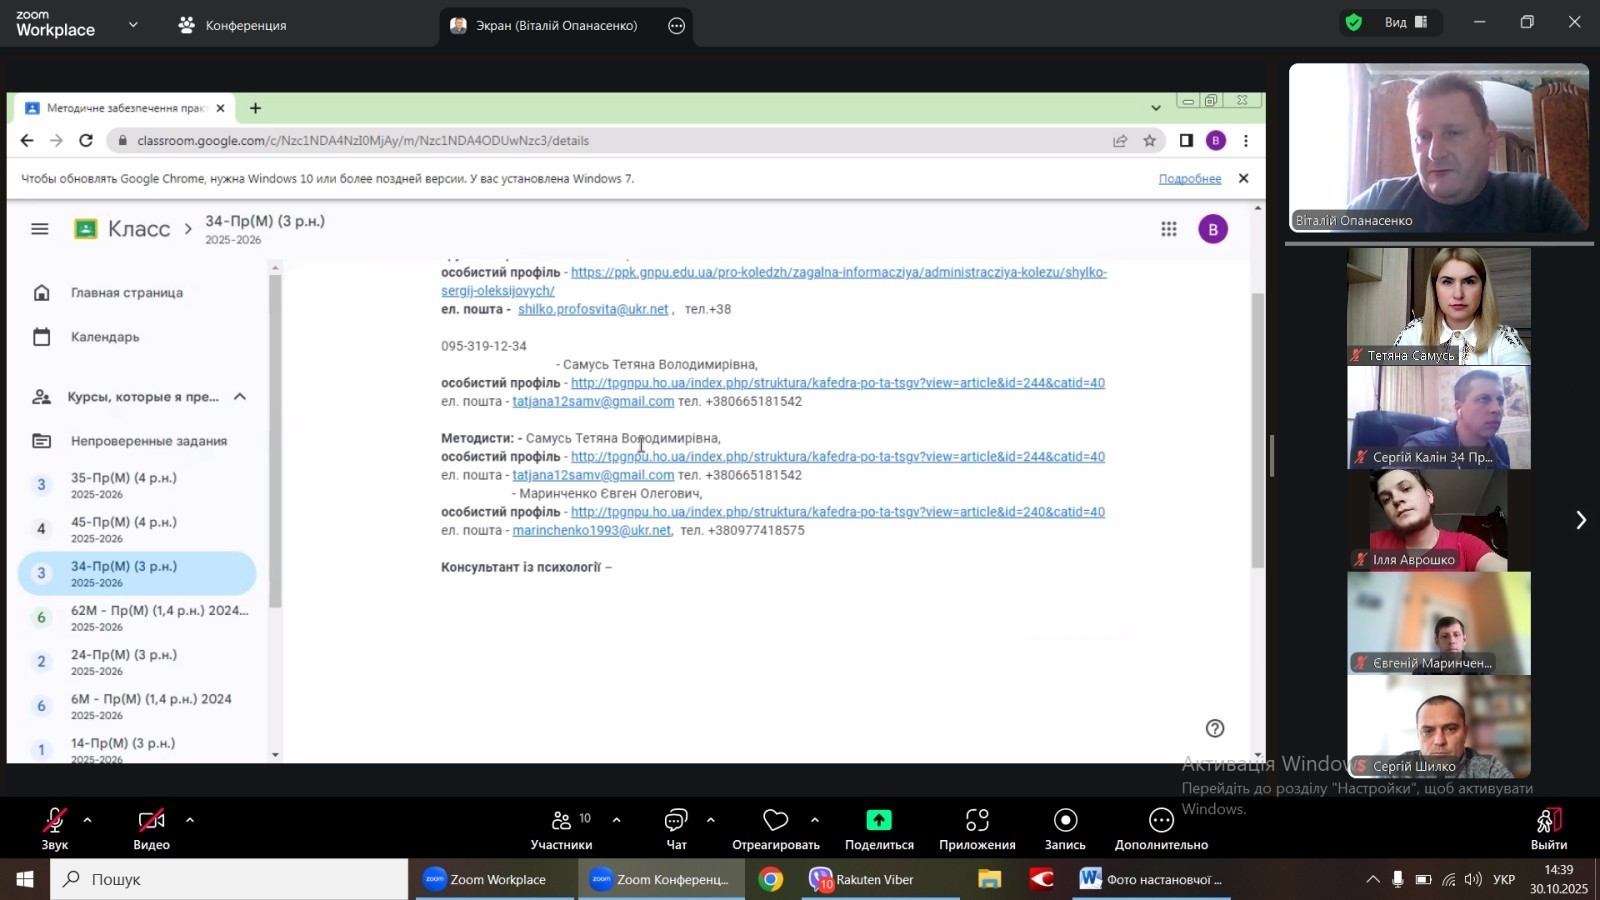Open Zoom Apps panel
Viewport: 1600px width, 900px height.
pos(976,828)
